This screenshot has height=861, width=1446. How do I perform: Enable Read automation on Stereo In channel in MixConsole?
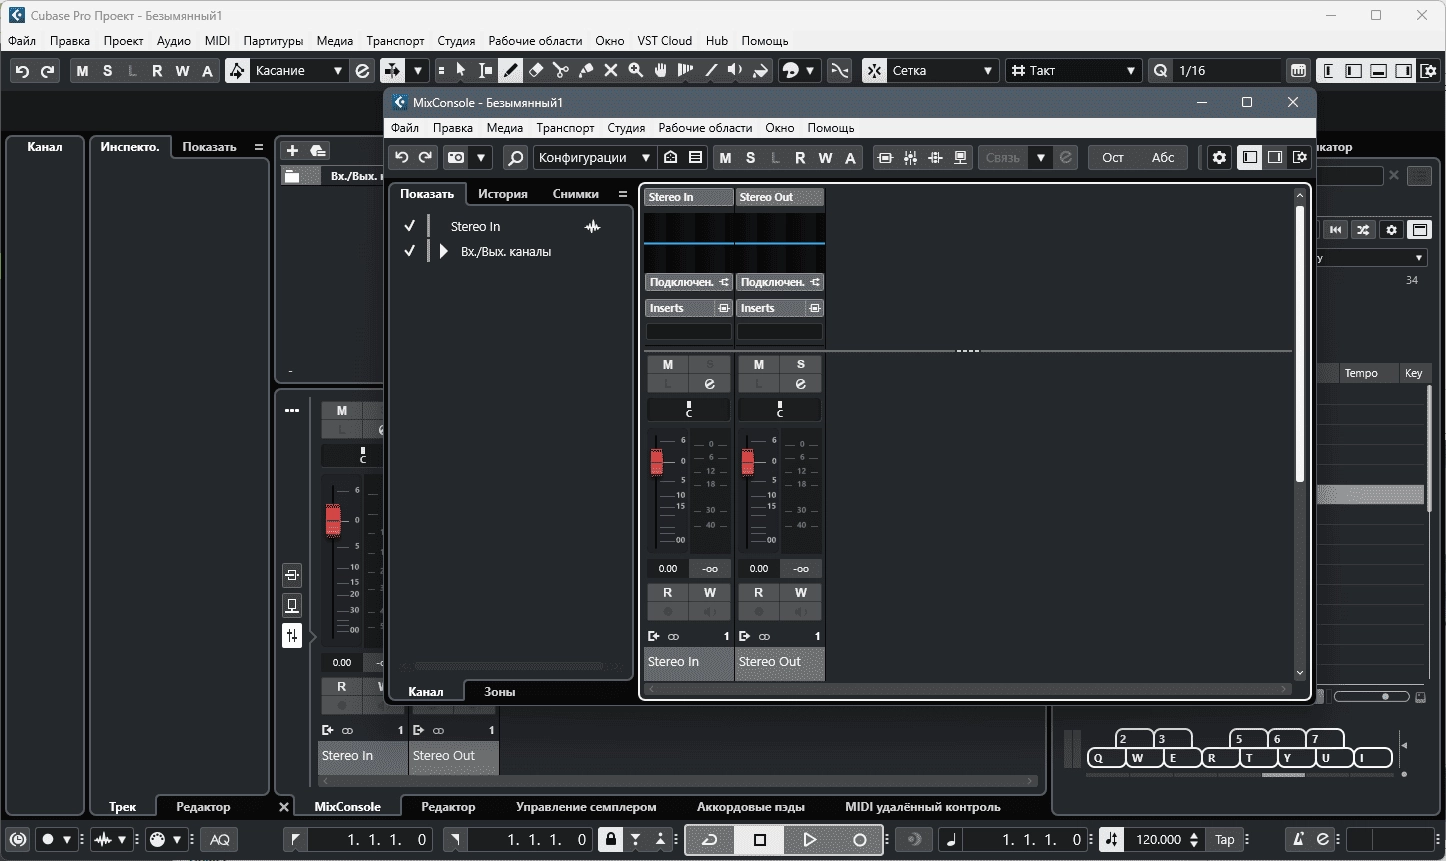tap(668, 592)
